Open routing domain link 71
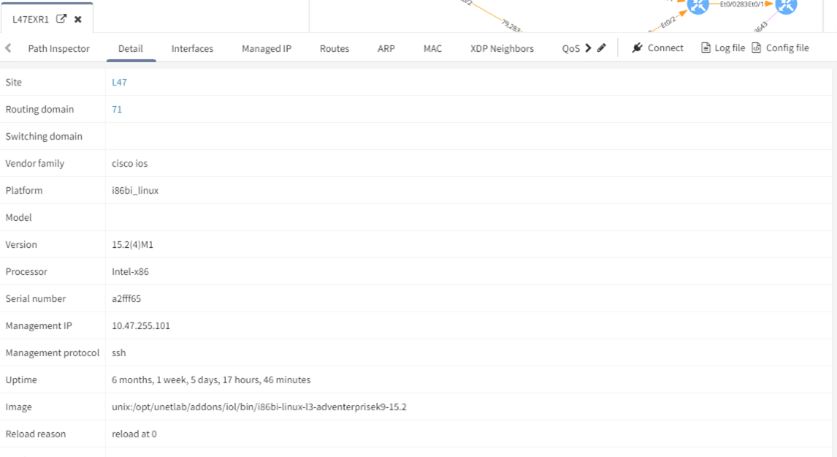The image size is (837, 457). pos(117,110)
